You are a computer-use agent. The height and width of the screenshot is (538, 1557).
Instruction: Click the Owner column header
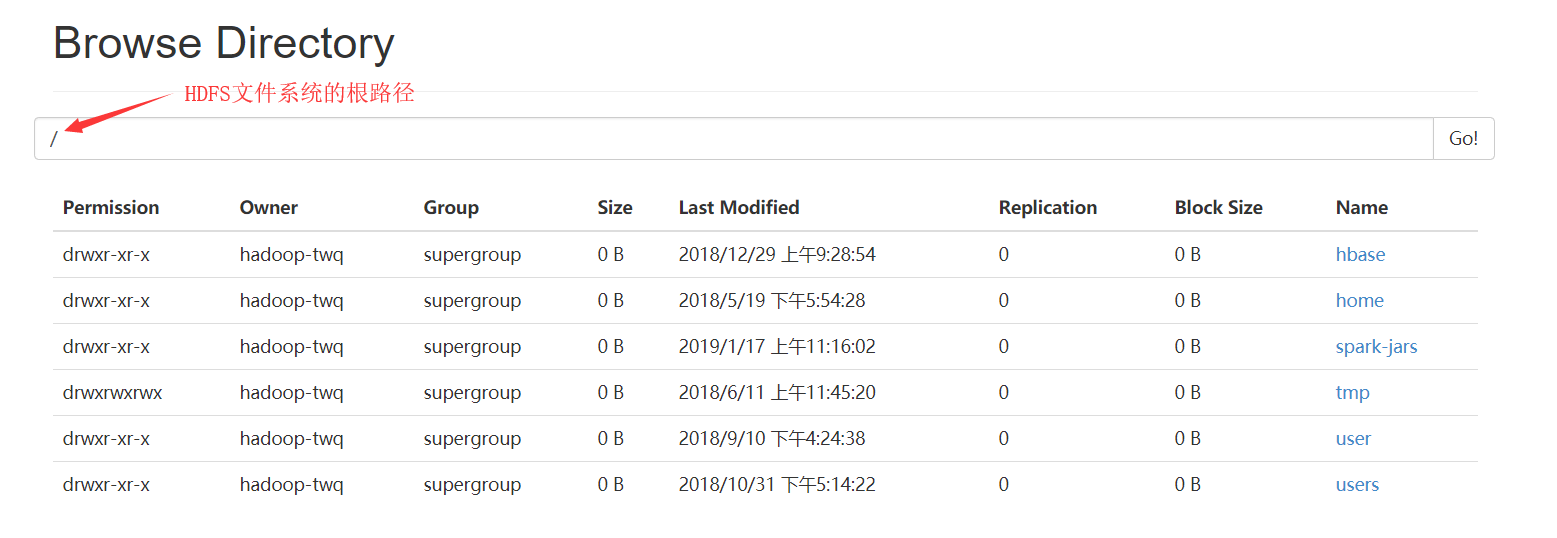(268, 207)
